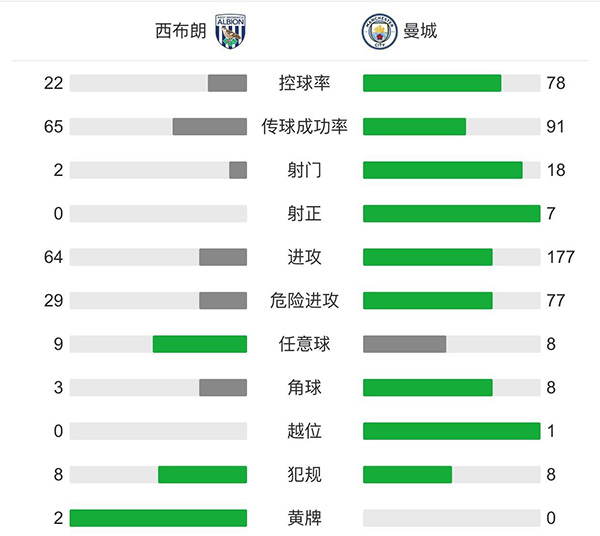Click Manchester City's green 控球率 bar
This screenshot has width=600, height=536.
432,83
